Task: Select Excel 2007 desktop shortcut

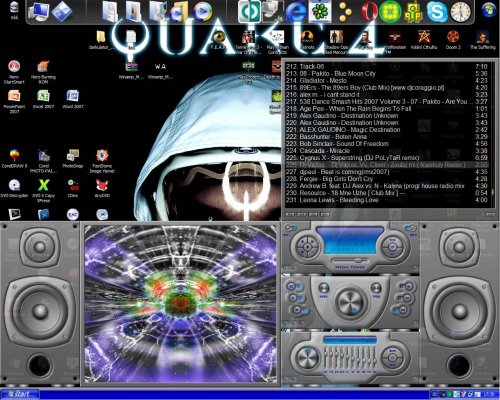Action: 43,99
